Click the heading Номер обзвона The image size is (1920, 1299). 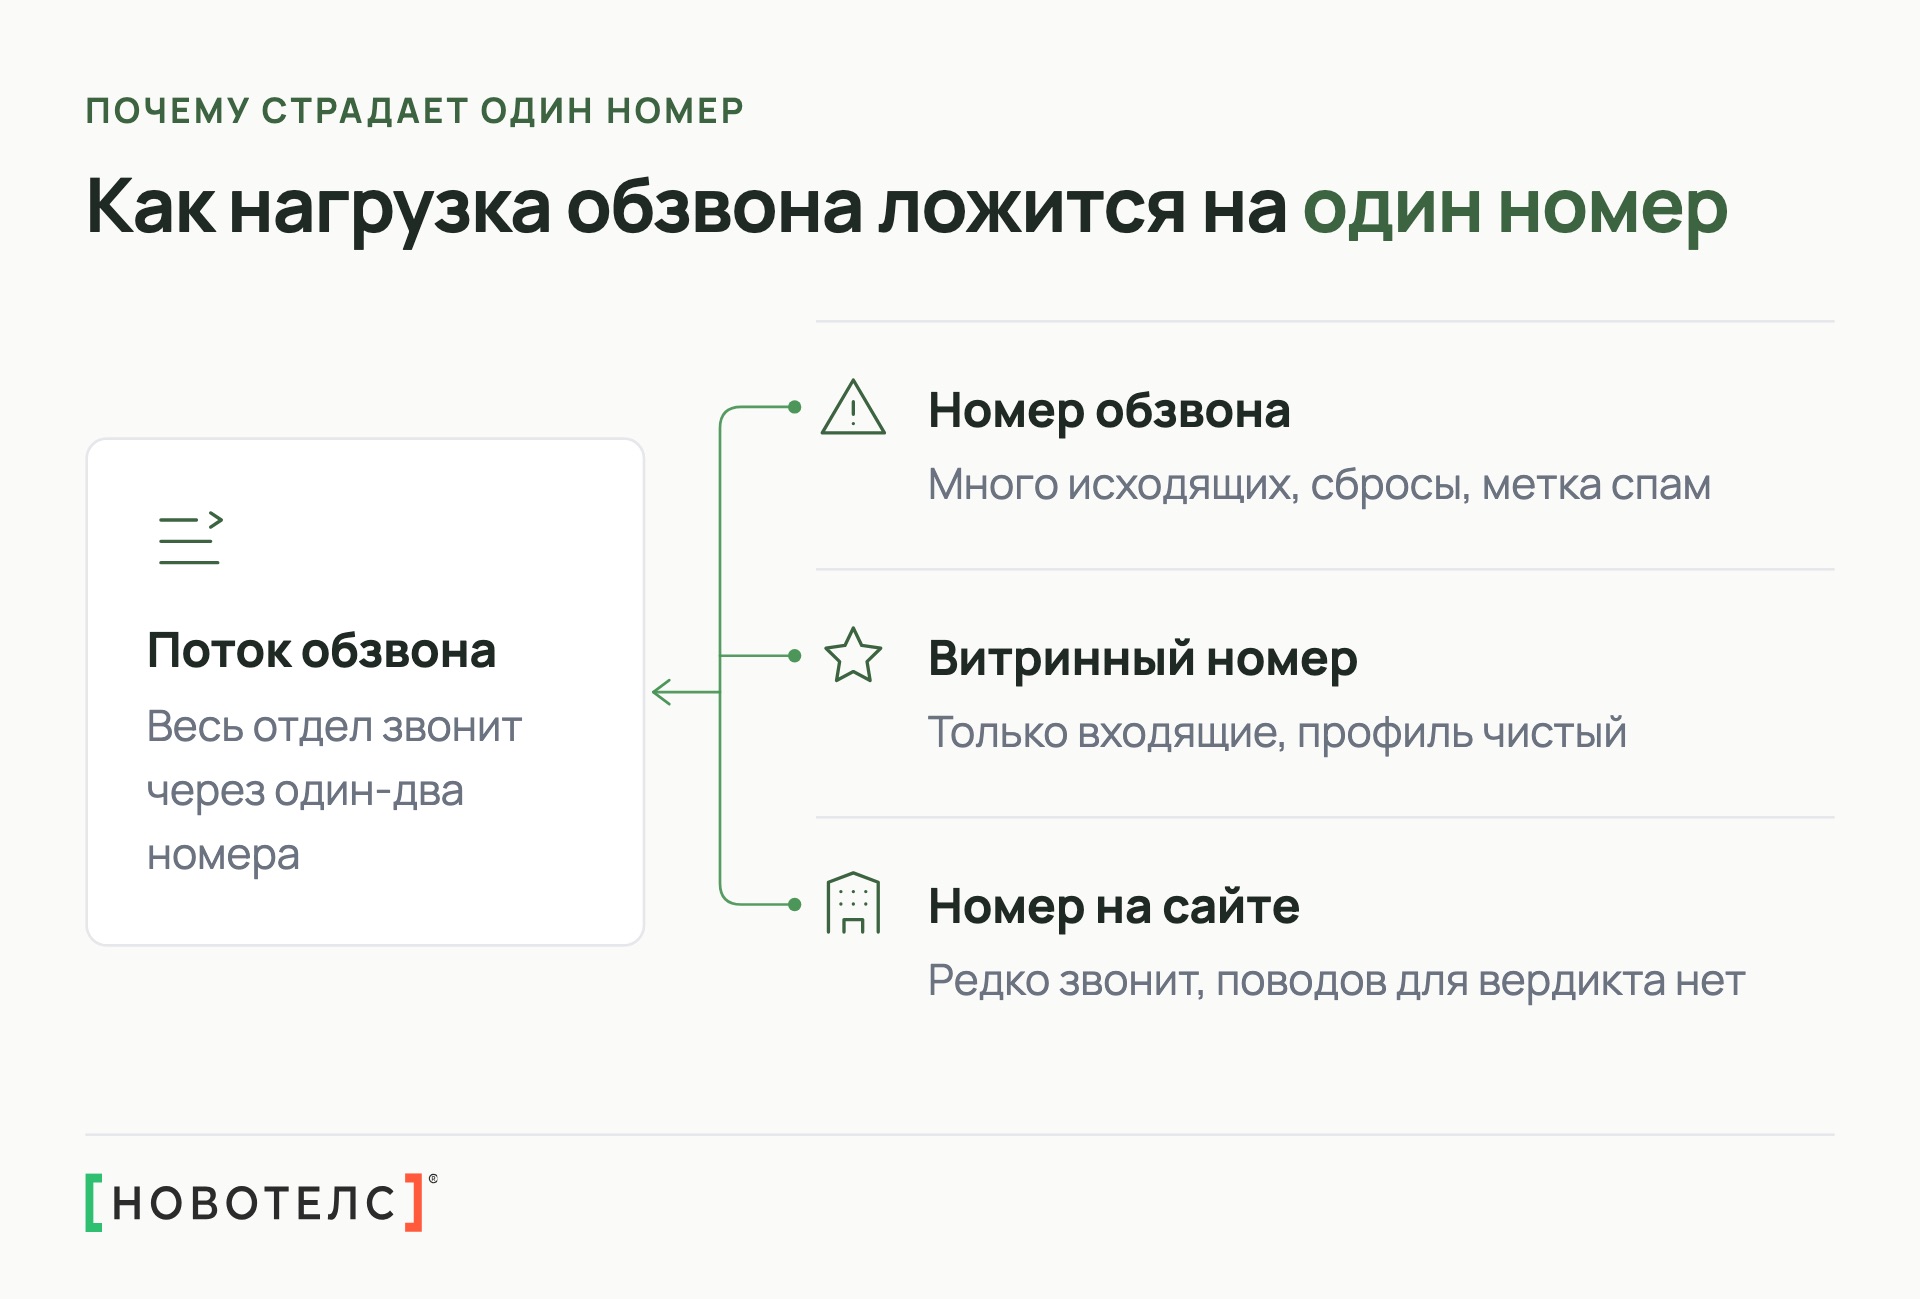(1109, 411)
